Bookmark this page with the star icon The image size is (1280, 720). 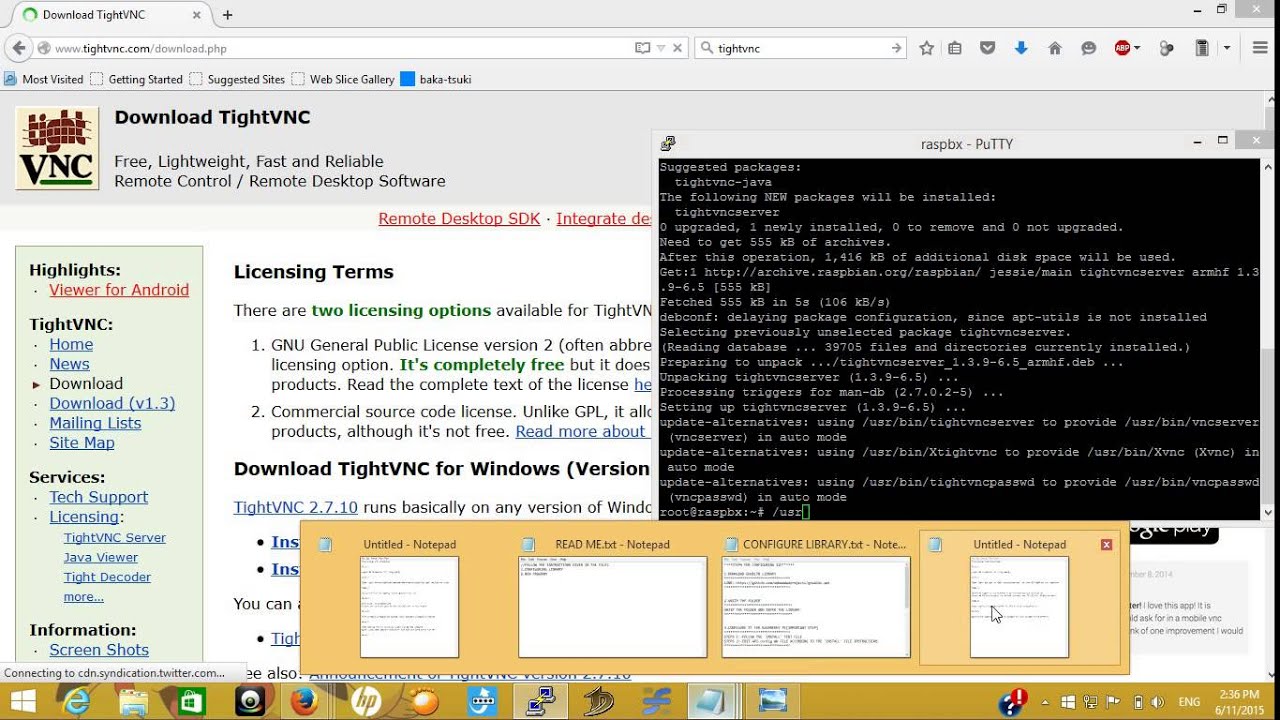(927, 48)
